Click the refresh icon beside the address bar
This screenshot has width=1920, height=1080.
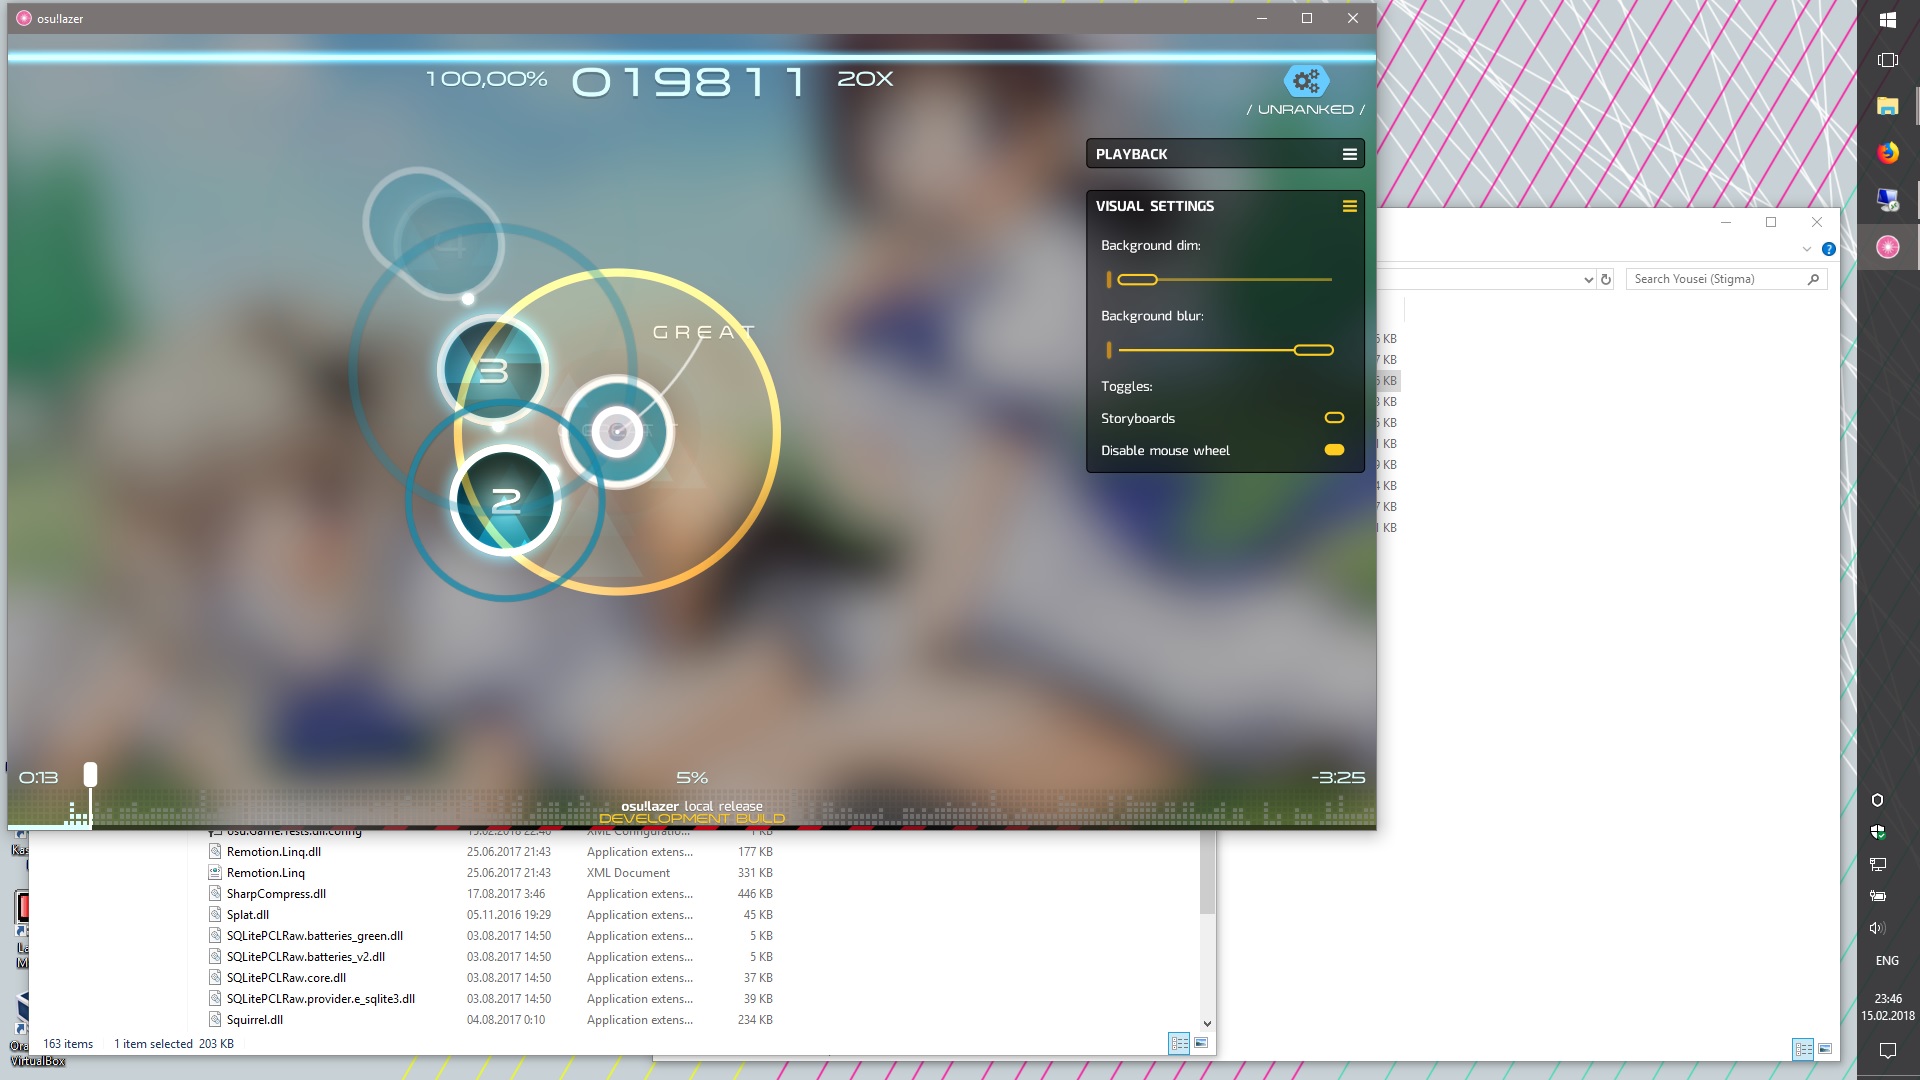pyautogui.click(x=1606, y=279)
